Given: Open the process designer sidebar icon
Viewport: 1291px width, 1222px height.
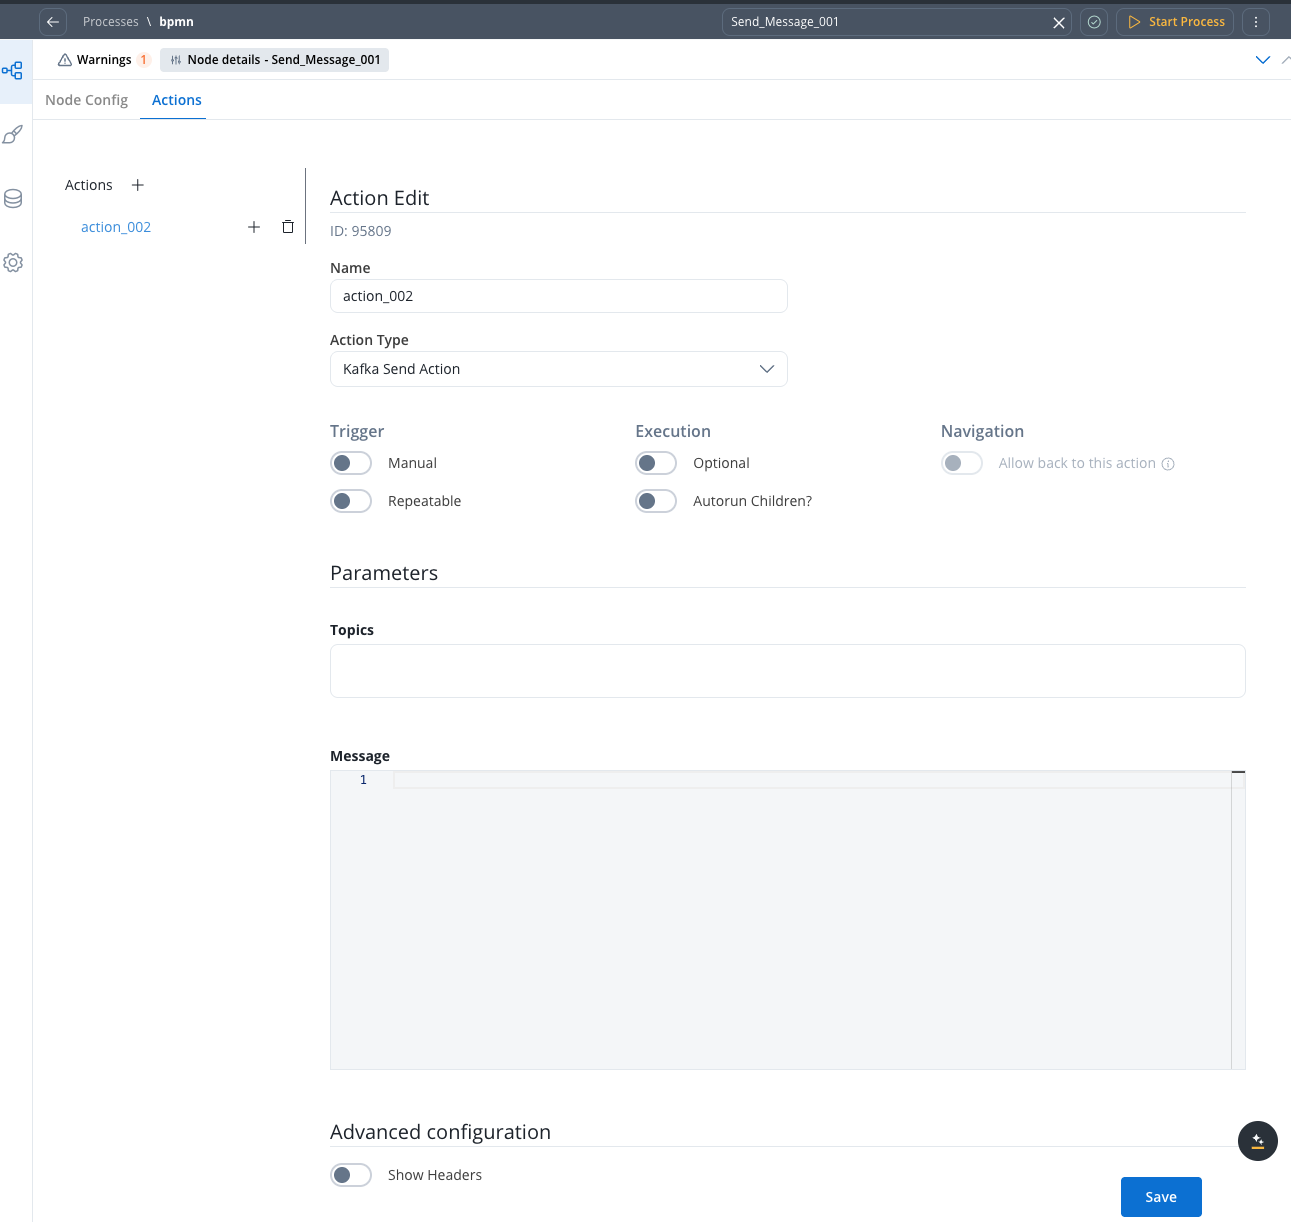Looking at the screenshot, I should [x=13, y=71].
